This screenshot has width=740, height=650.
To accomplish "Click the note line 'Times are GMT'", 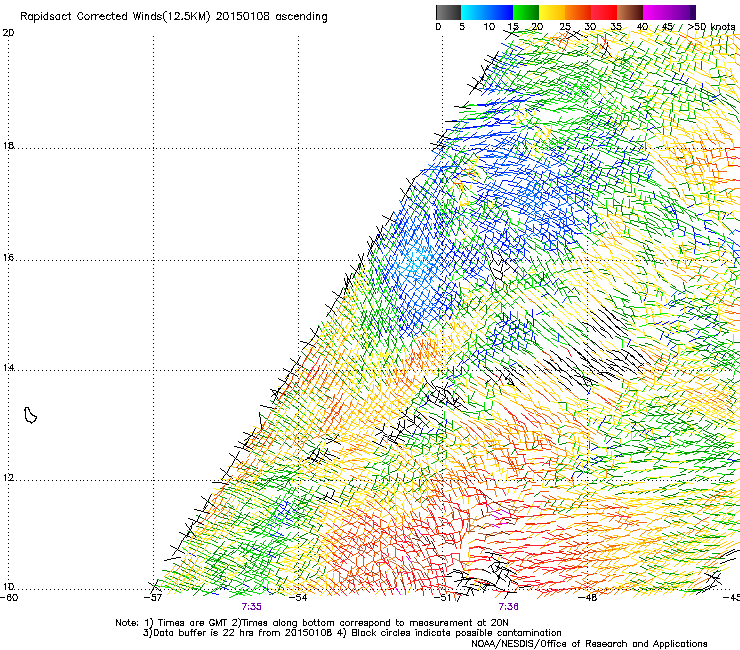I will [x=192, y=623].
